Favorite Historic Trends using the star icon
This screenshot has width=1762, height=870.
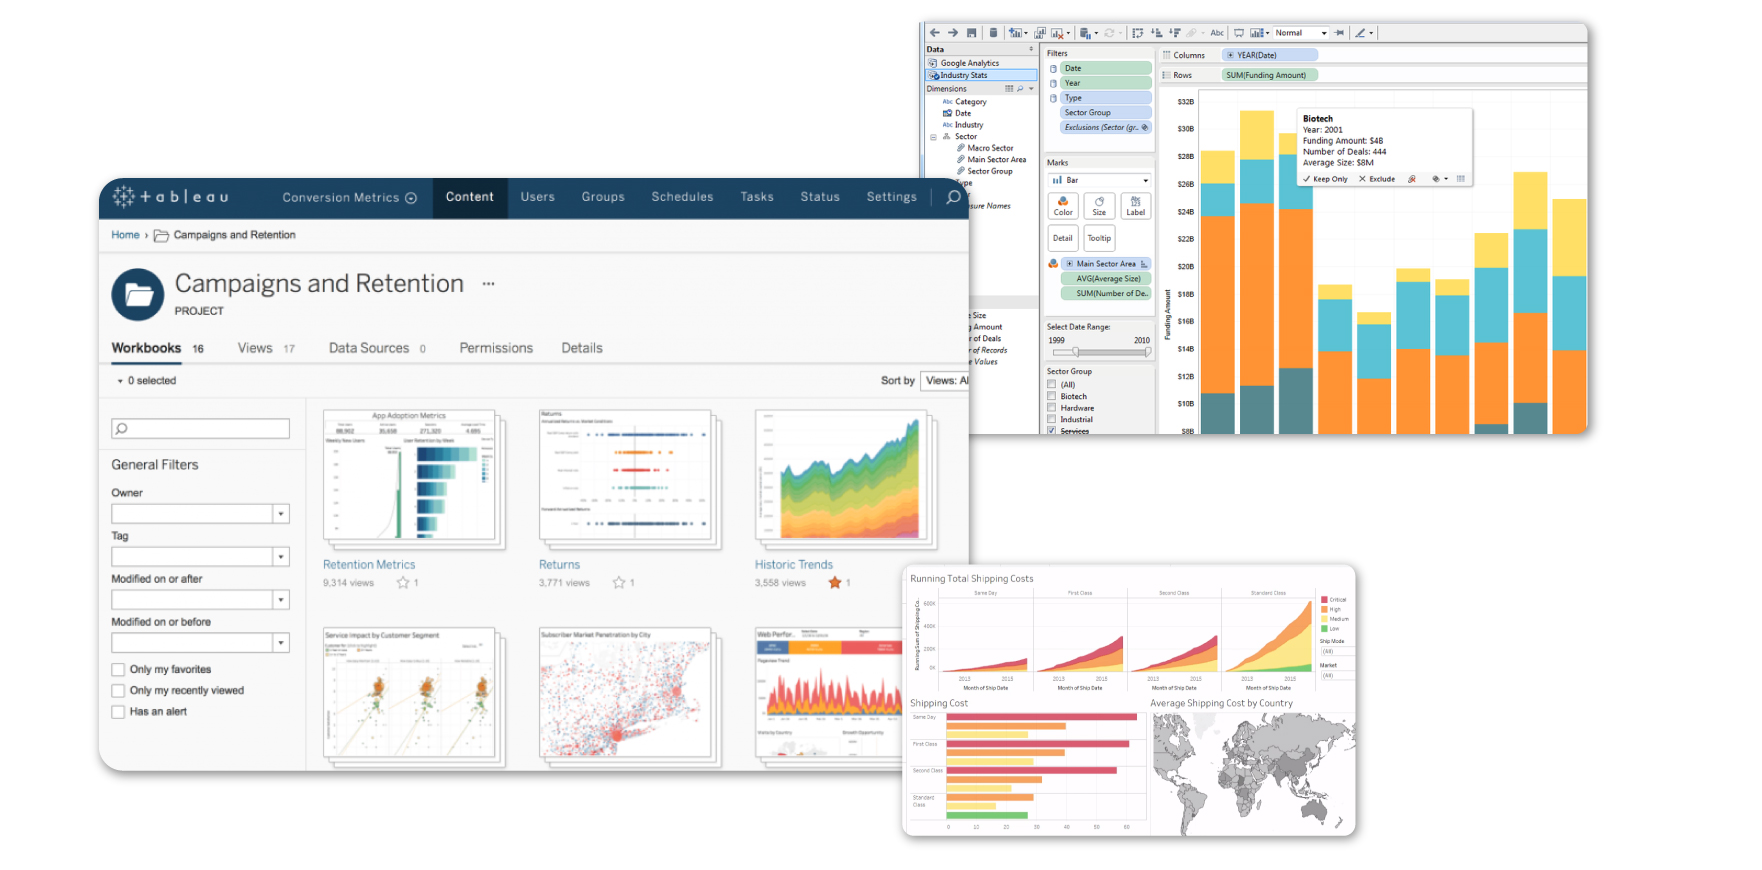[x=834, y=583]
